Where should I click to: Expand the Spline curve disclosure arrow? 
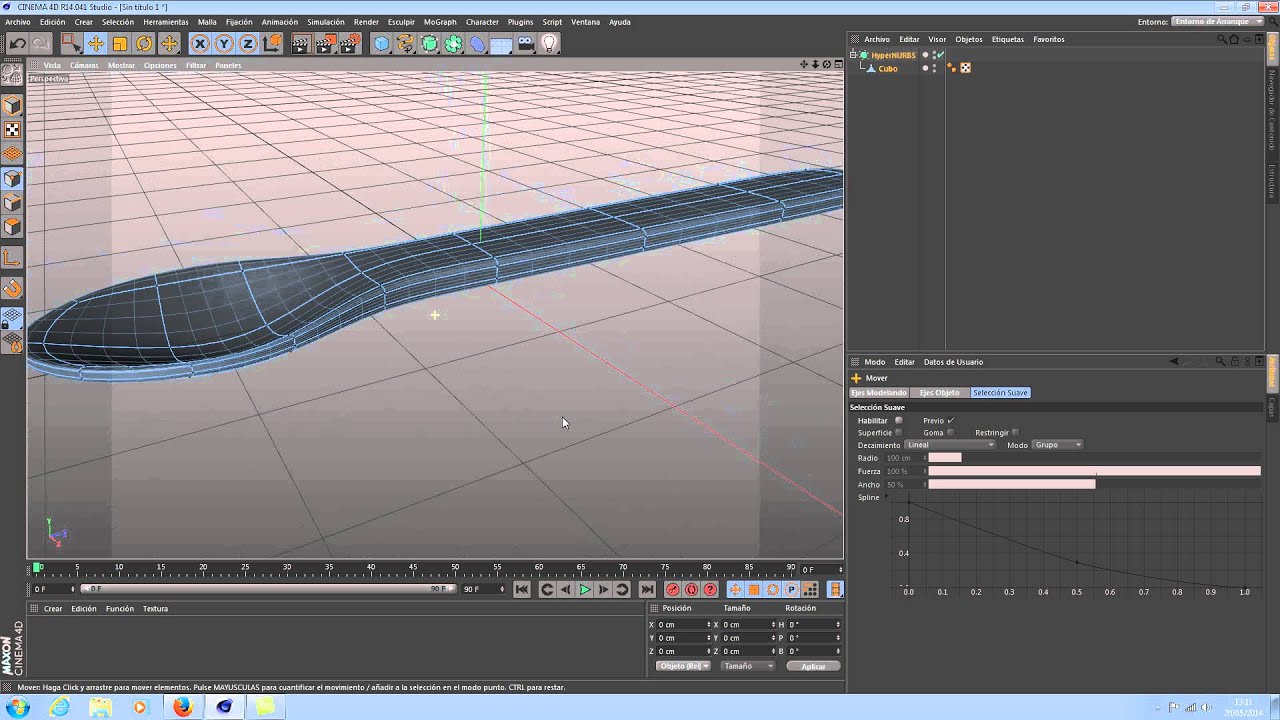886,497
